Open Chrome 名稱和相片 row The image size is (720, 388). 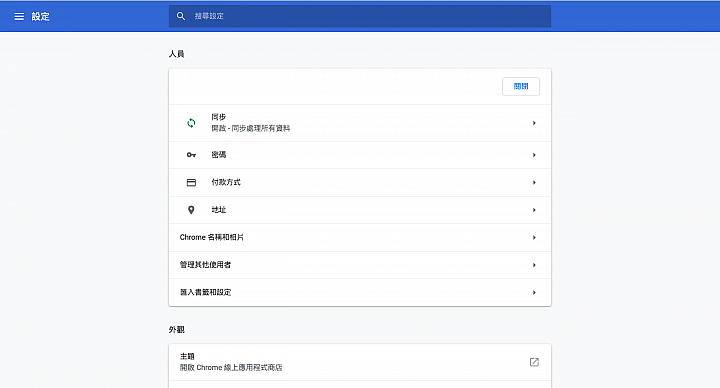click(360, 237)
